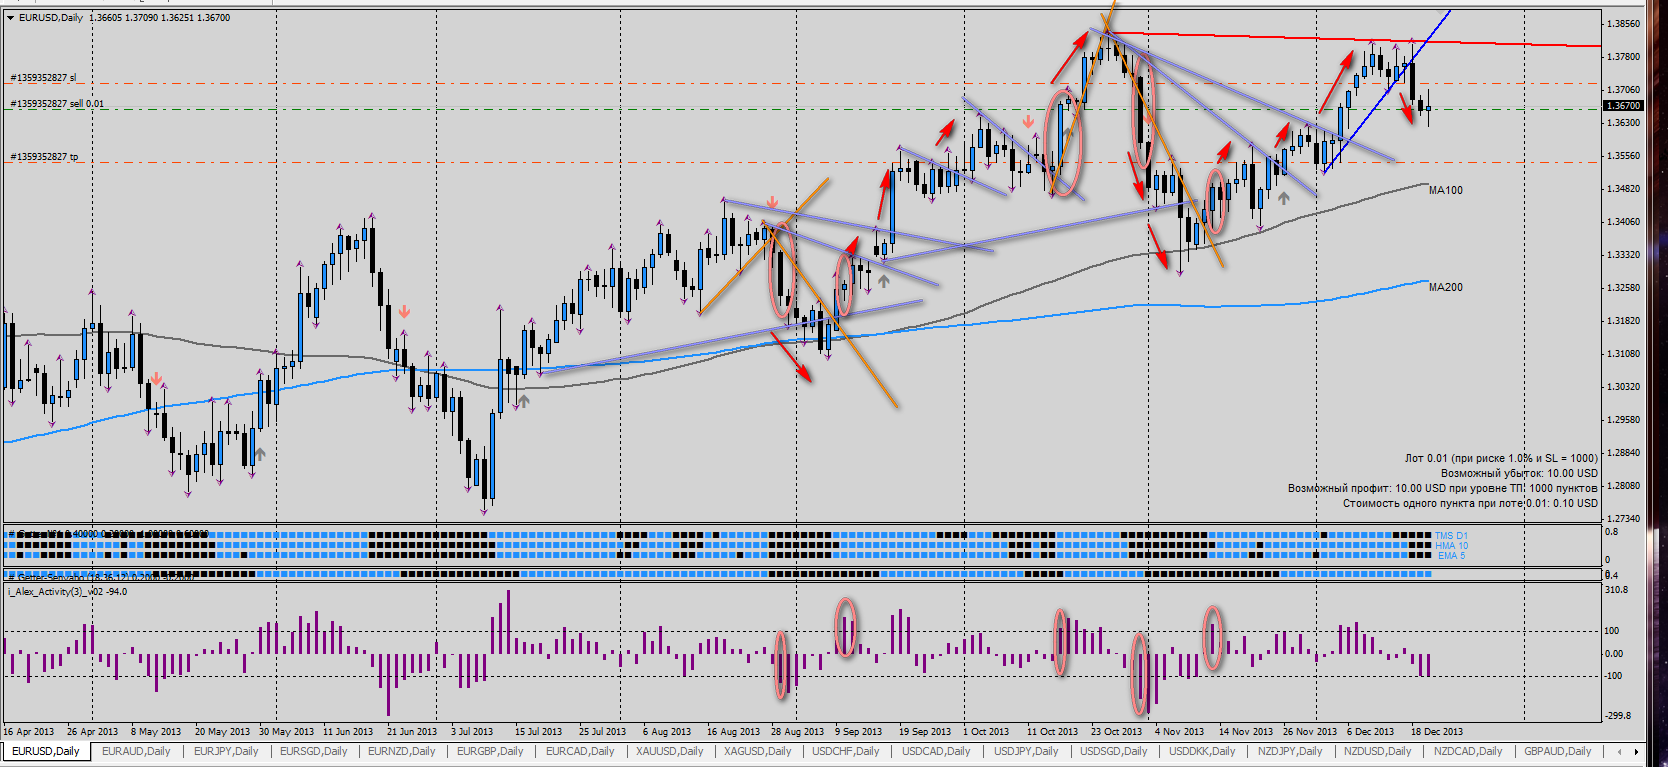Click the HMA 10 indicator label
This screenshot has width=1668, height=767.
(1452, 546)
